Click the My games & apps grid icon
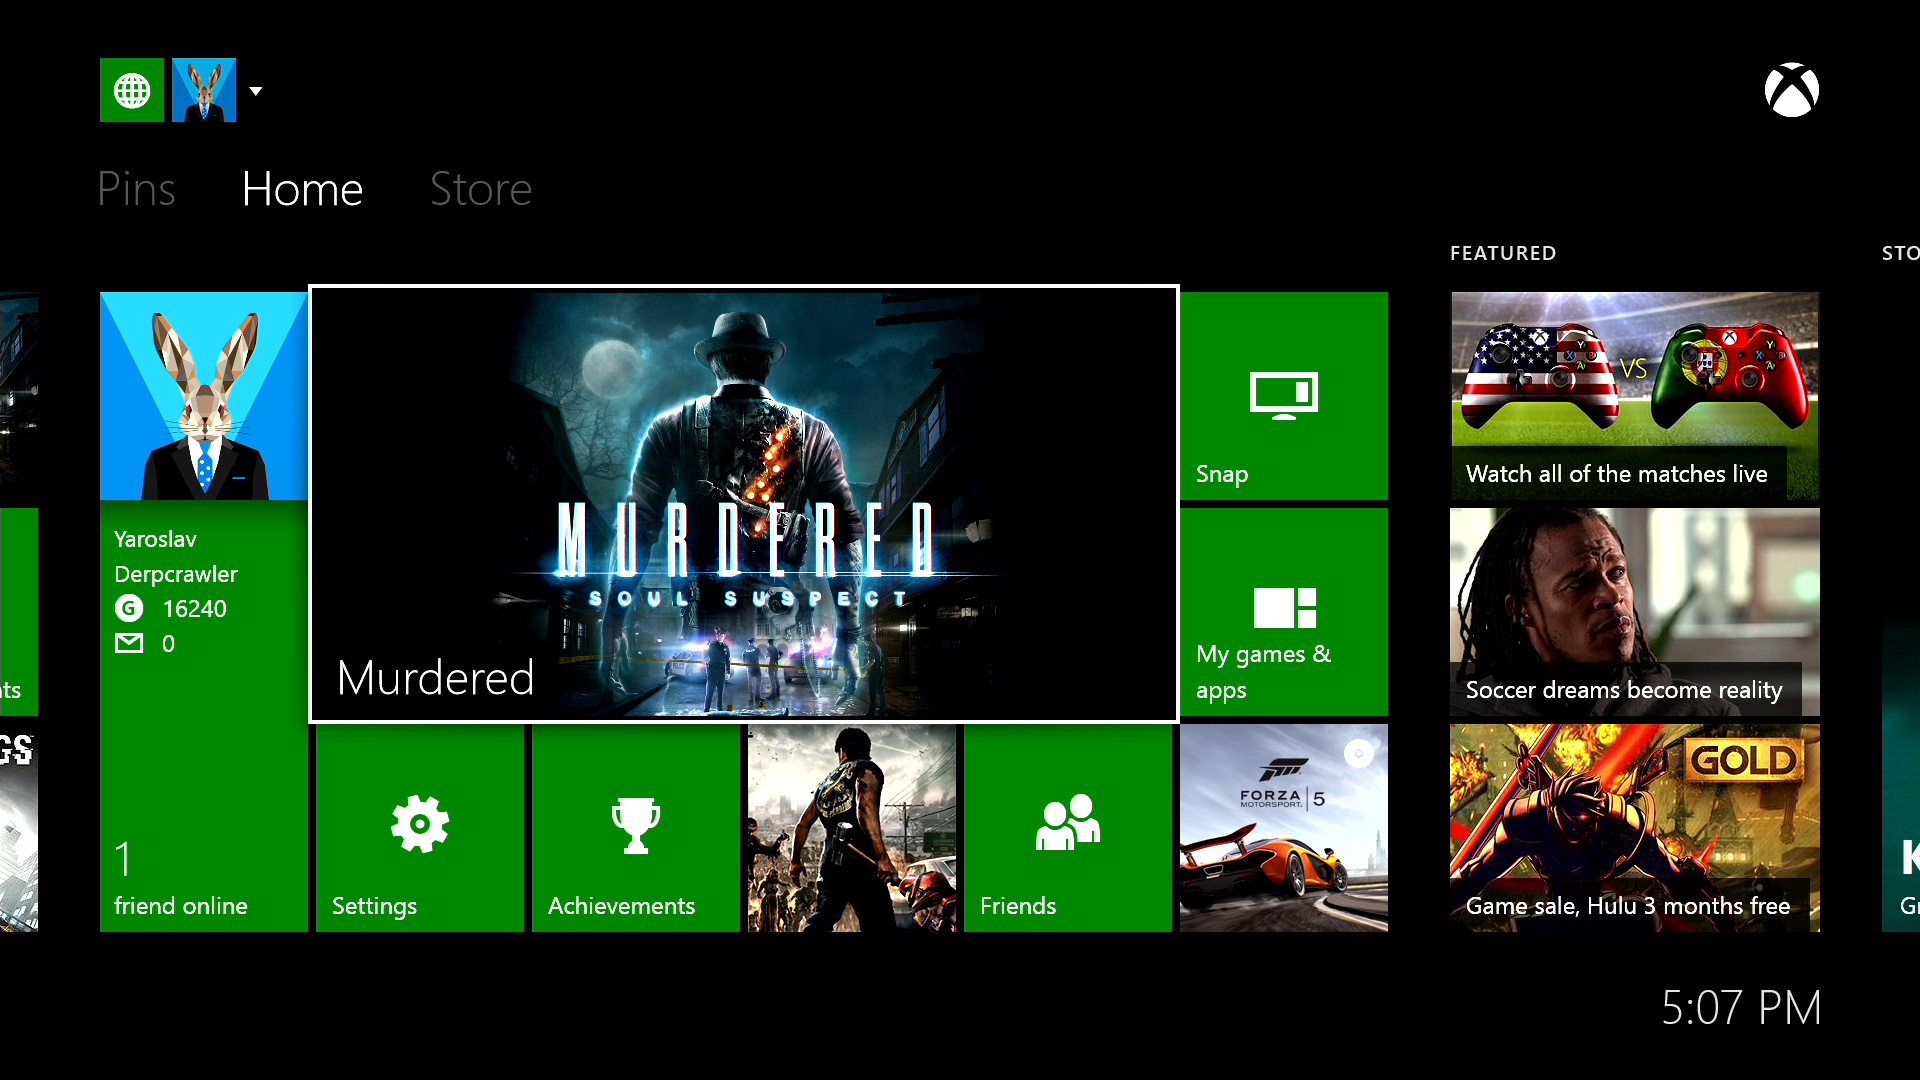 tap(1285, 607)
